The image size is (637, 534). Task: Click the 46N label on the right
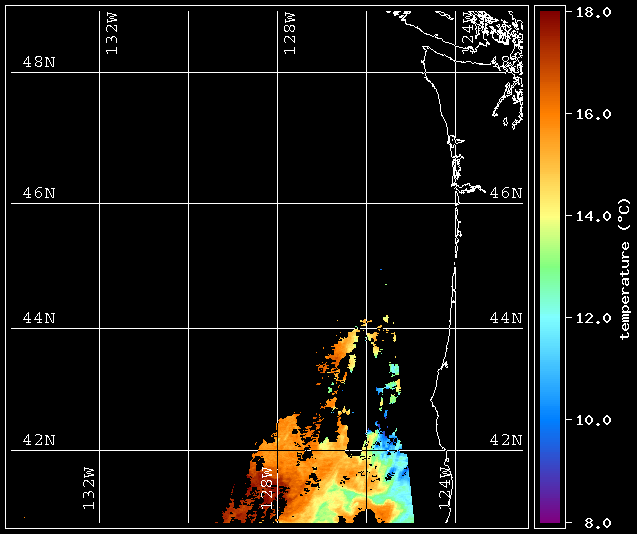(506, 193)
